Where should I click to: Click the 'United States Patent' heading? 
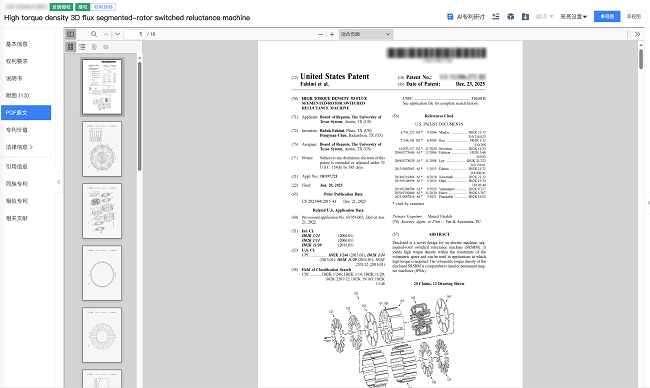coord(335,76)
